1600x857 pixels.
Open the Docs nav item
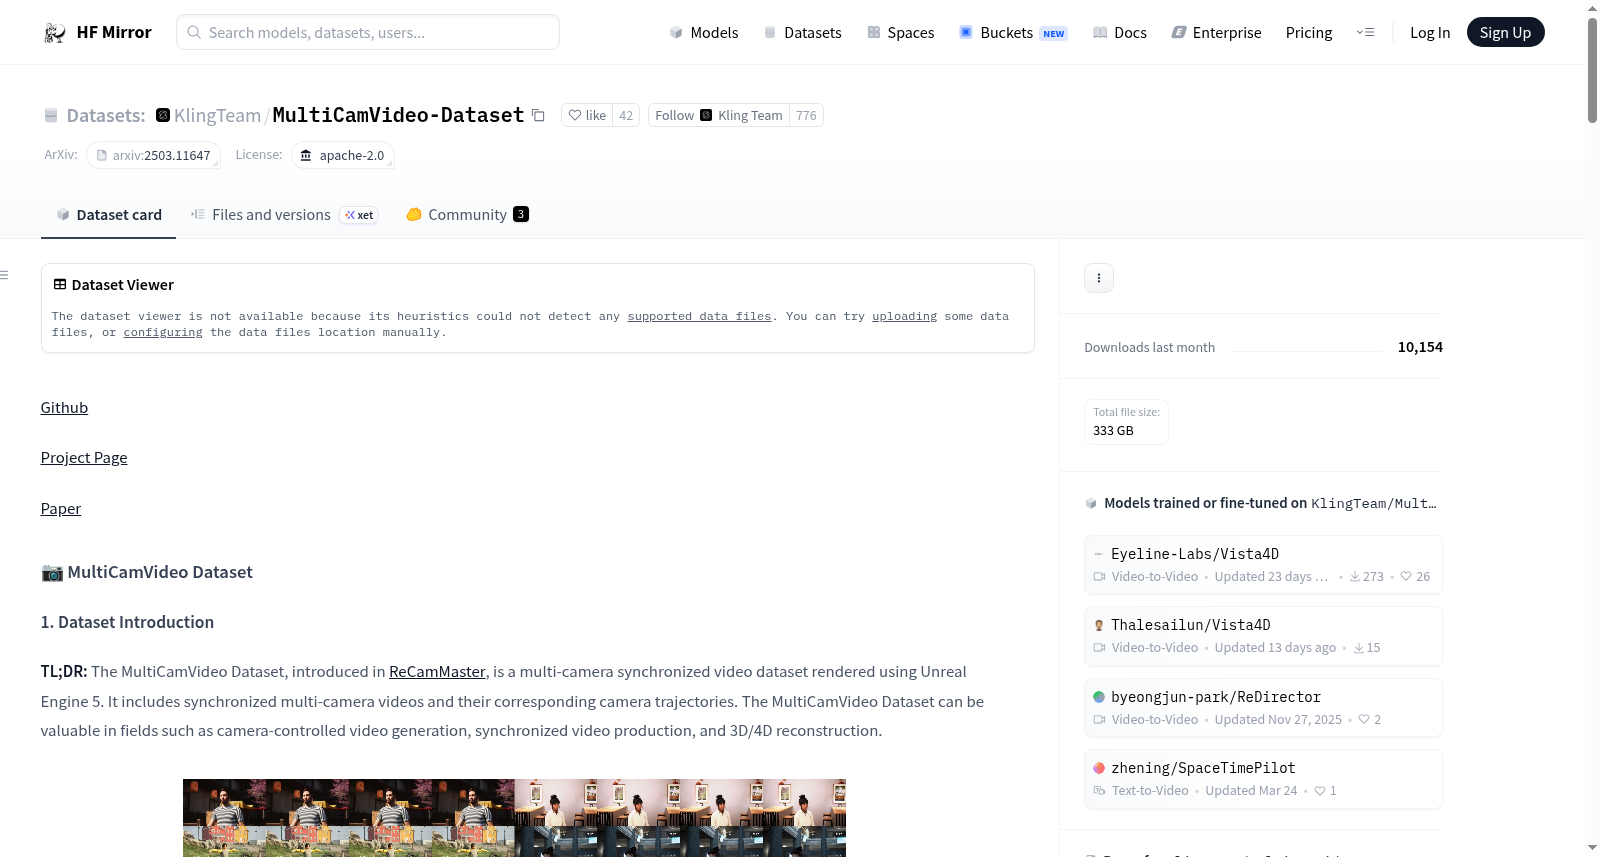click(1120, 33)
